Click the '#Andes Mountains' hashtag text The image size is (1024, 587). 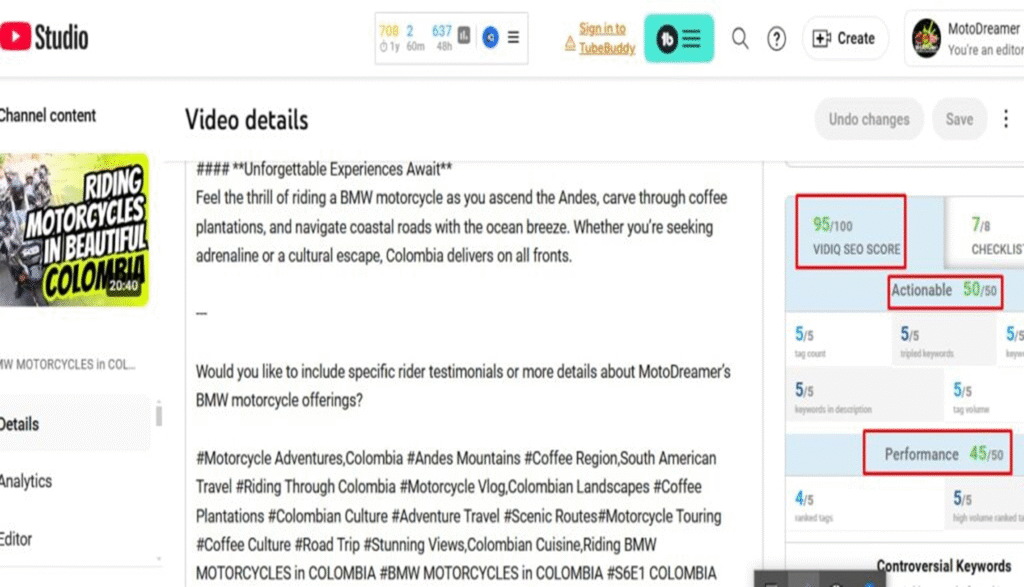(x=463, y=458)
